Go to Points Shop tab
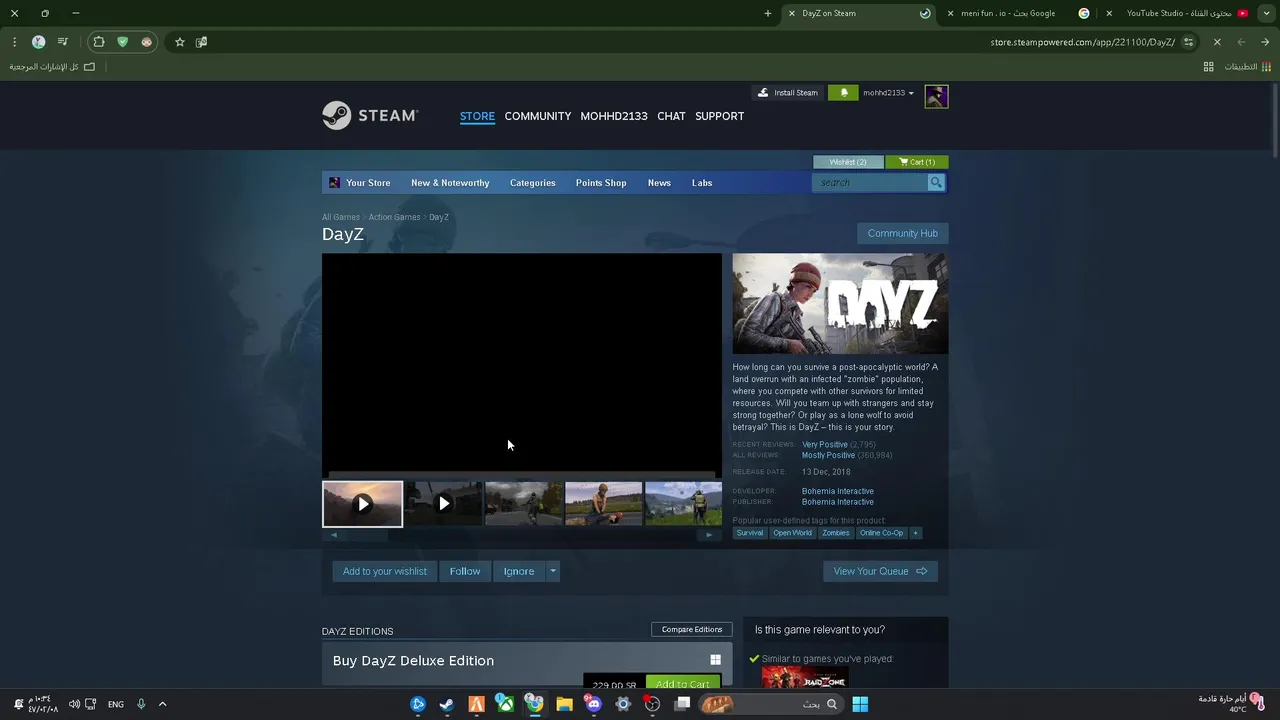This screenshot has width=1280, height=720. tap(601, 183)
